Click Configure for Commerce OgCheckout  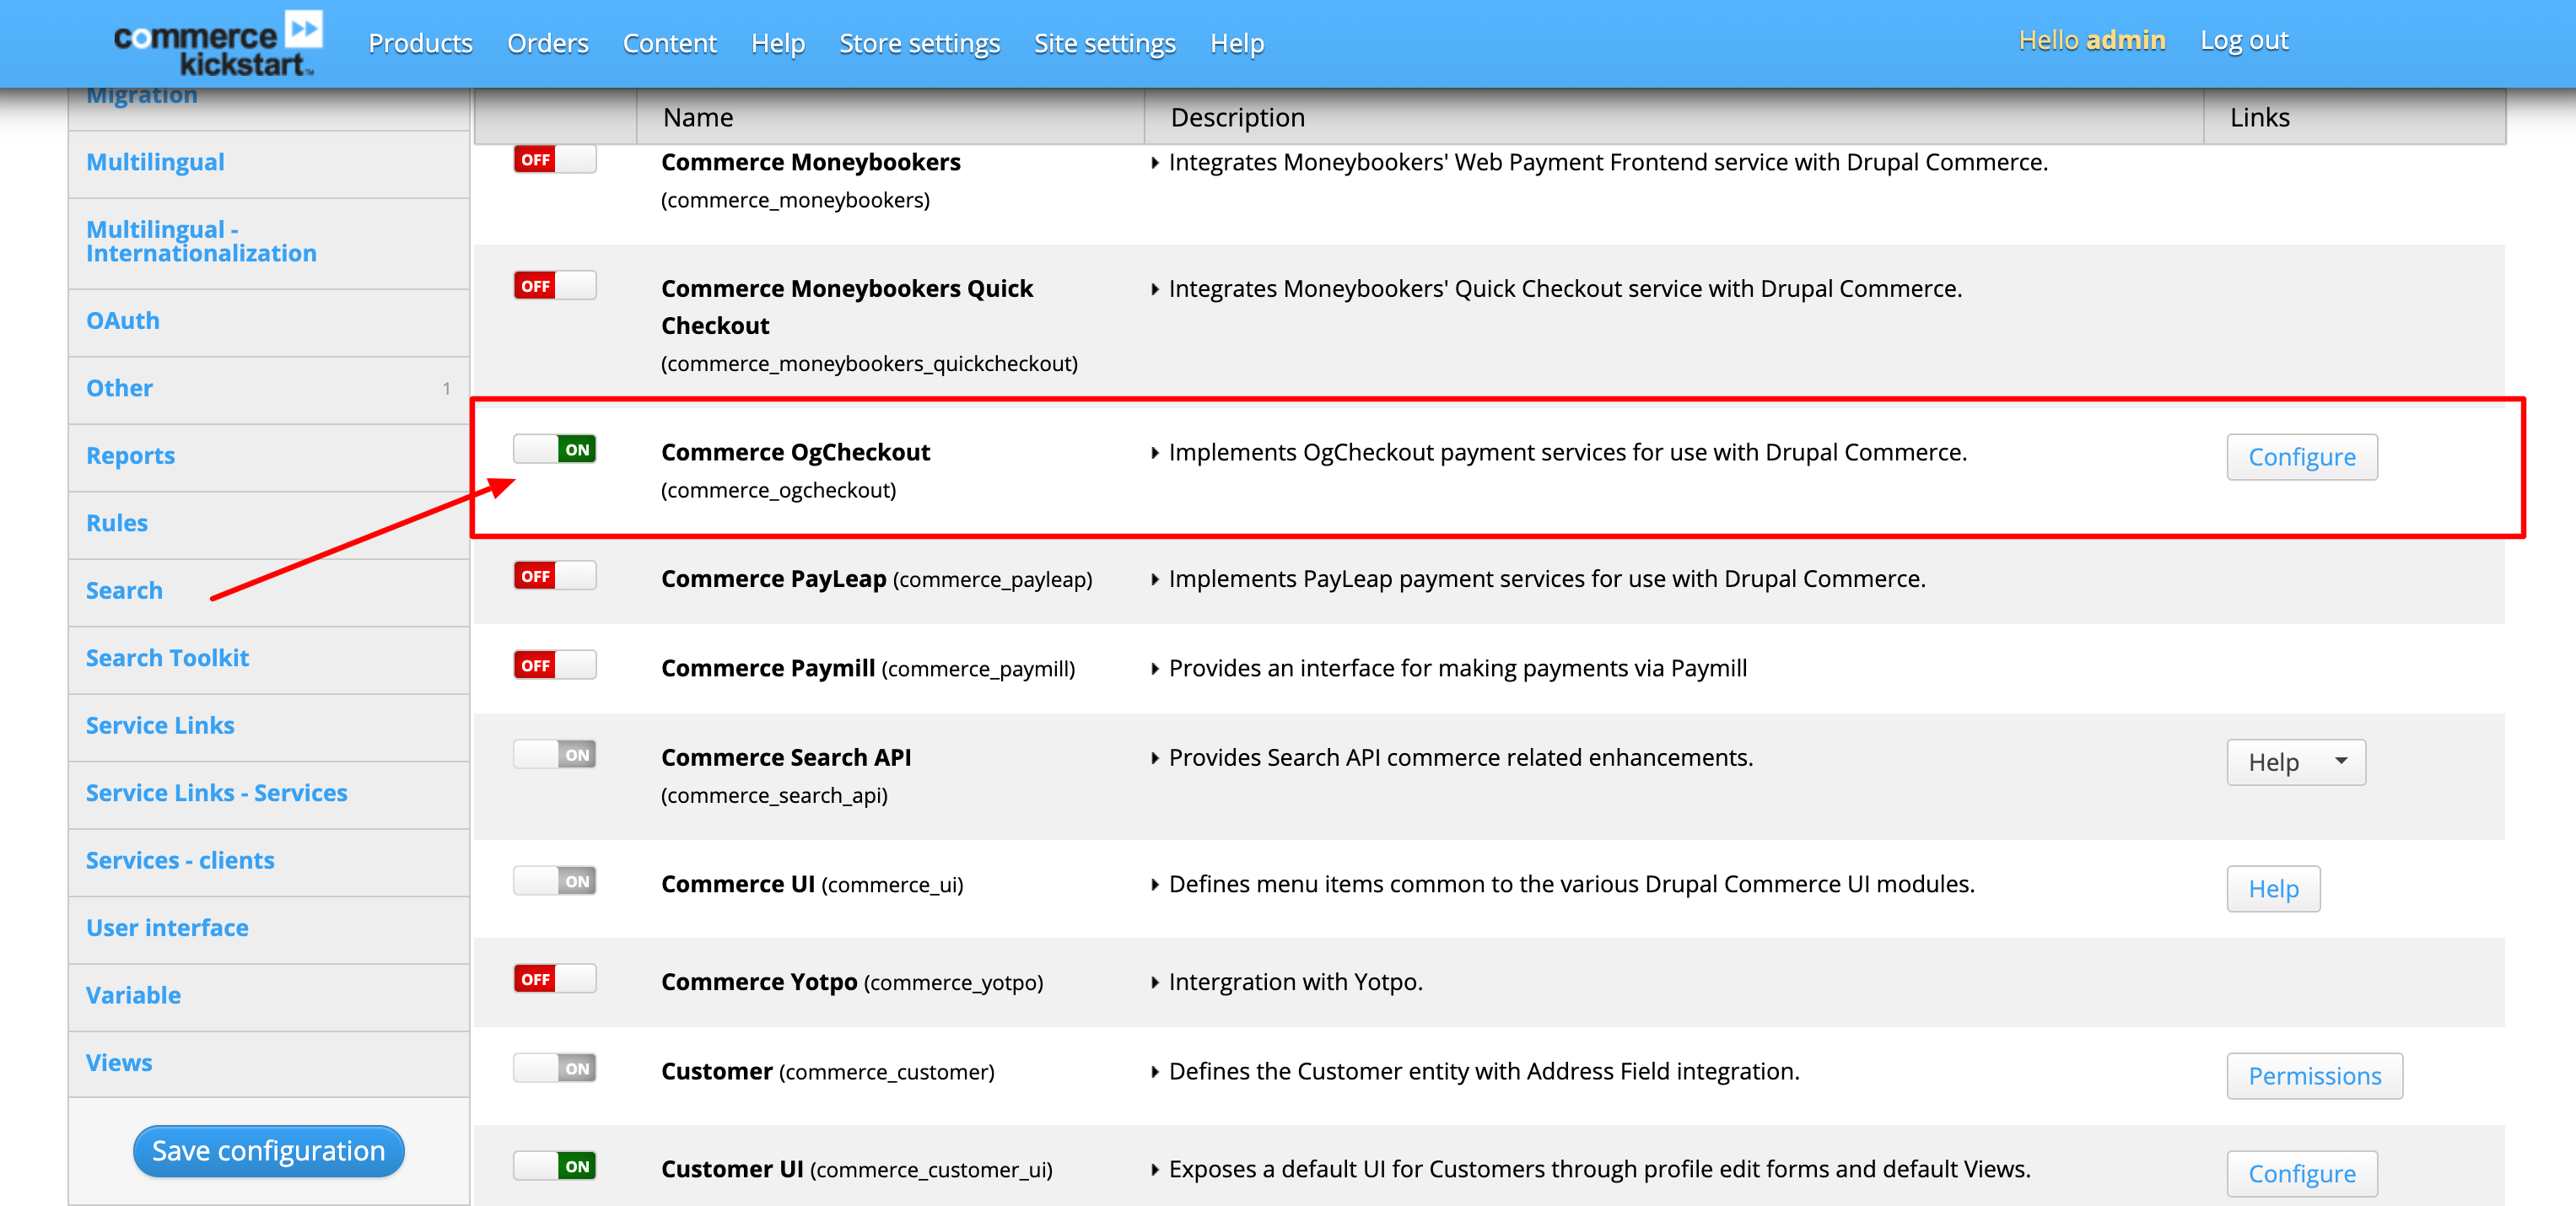(x=2302, y=457)
